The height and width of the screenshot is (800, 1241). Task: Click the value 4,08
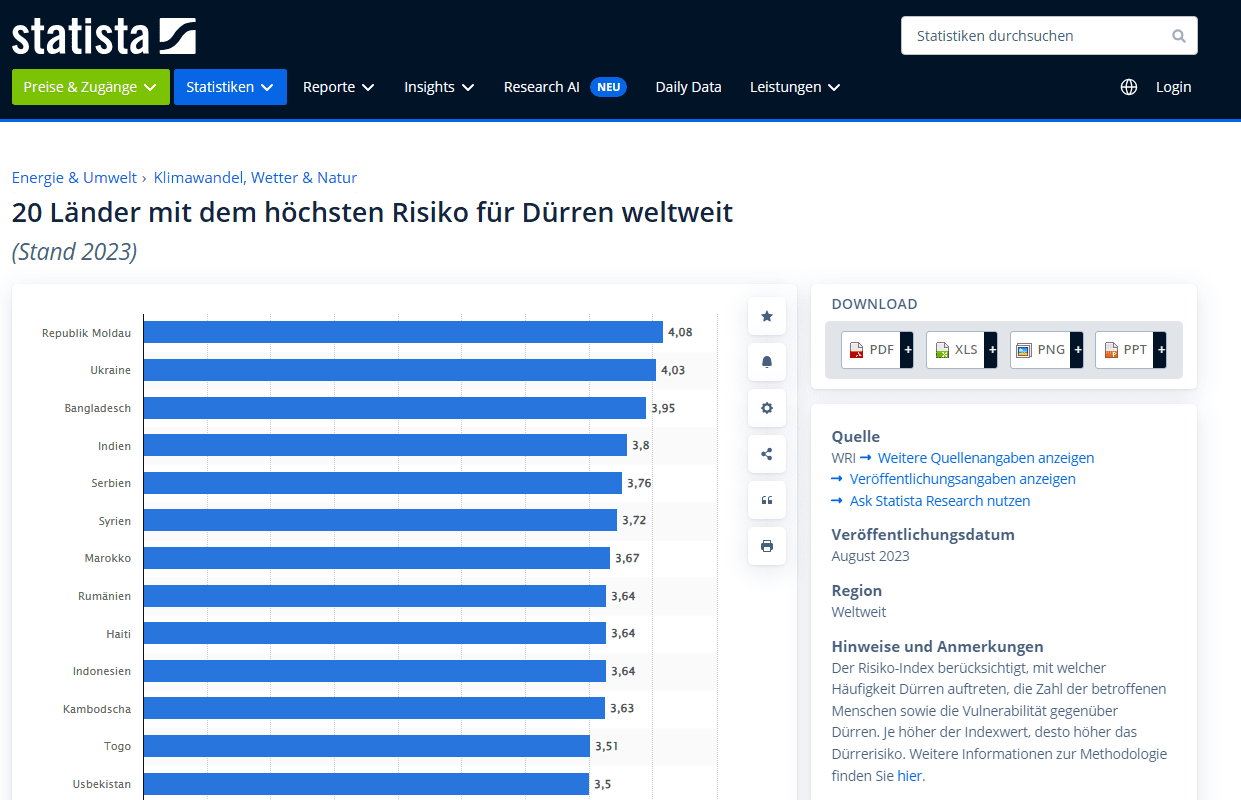(680, 332)
